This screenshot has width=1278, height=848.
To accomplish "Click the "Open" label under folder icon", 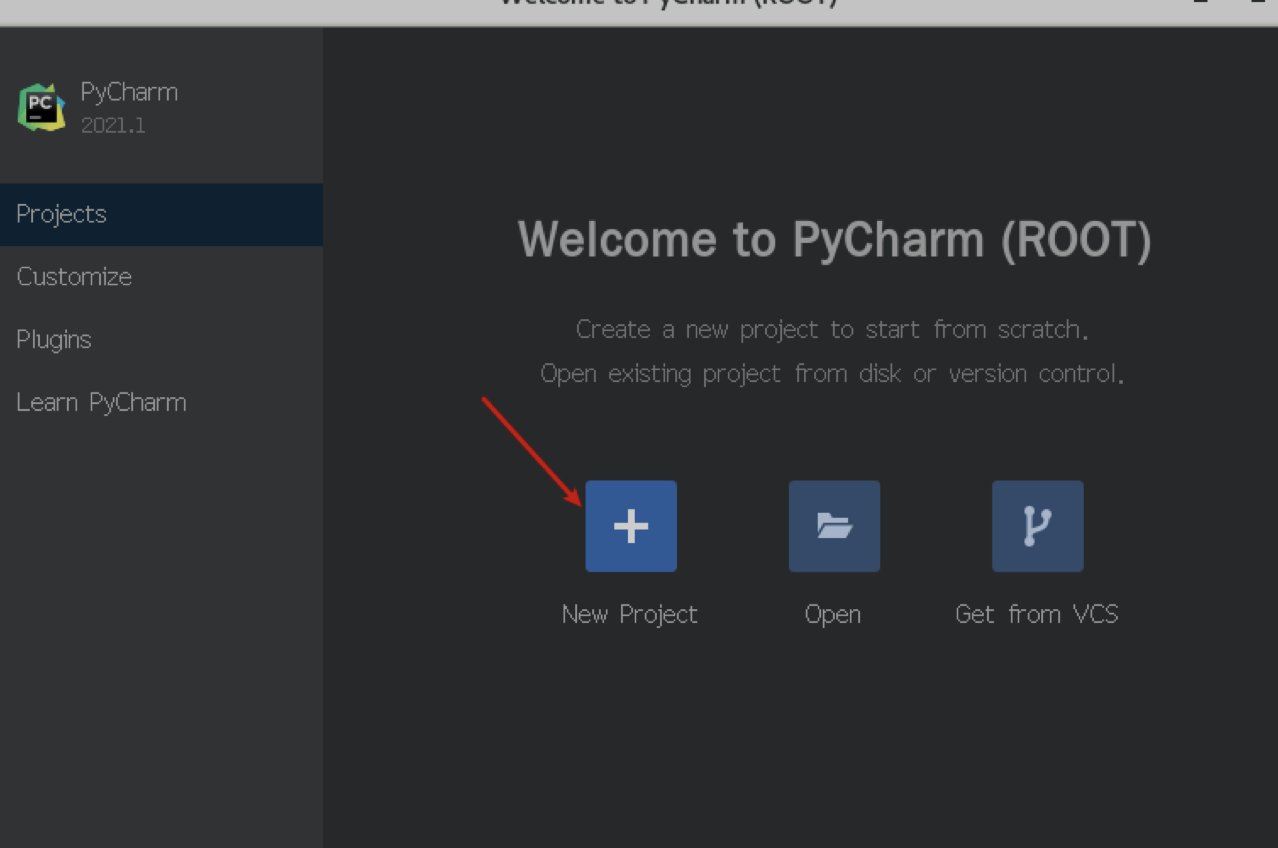I will tap(833, 615).
